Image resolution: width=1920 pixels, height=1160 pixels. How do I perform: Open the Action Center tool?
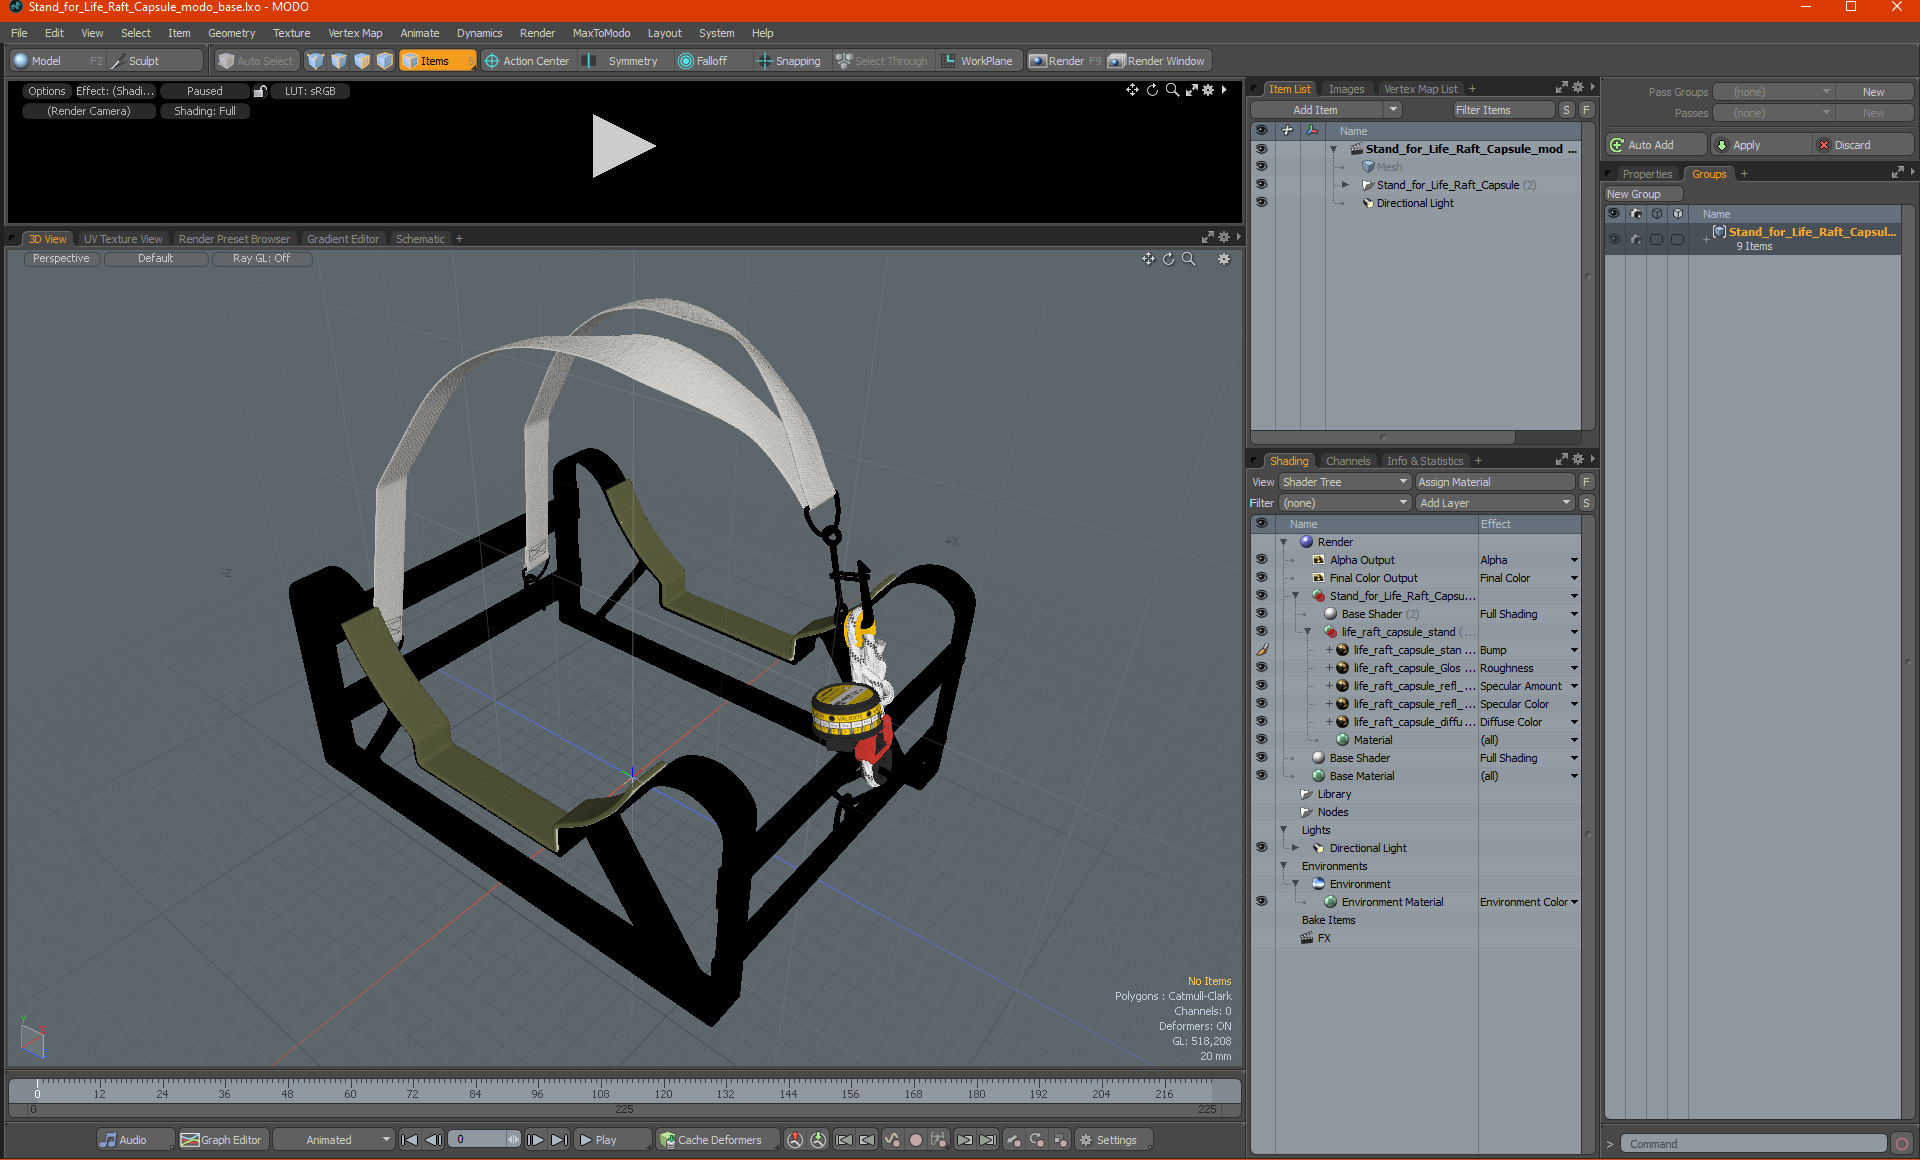(526, 61)
